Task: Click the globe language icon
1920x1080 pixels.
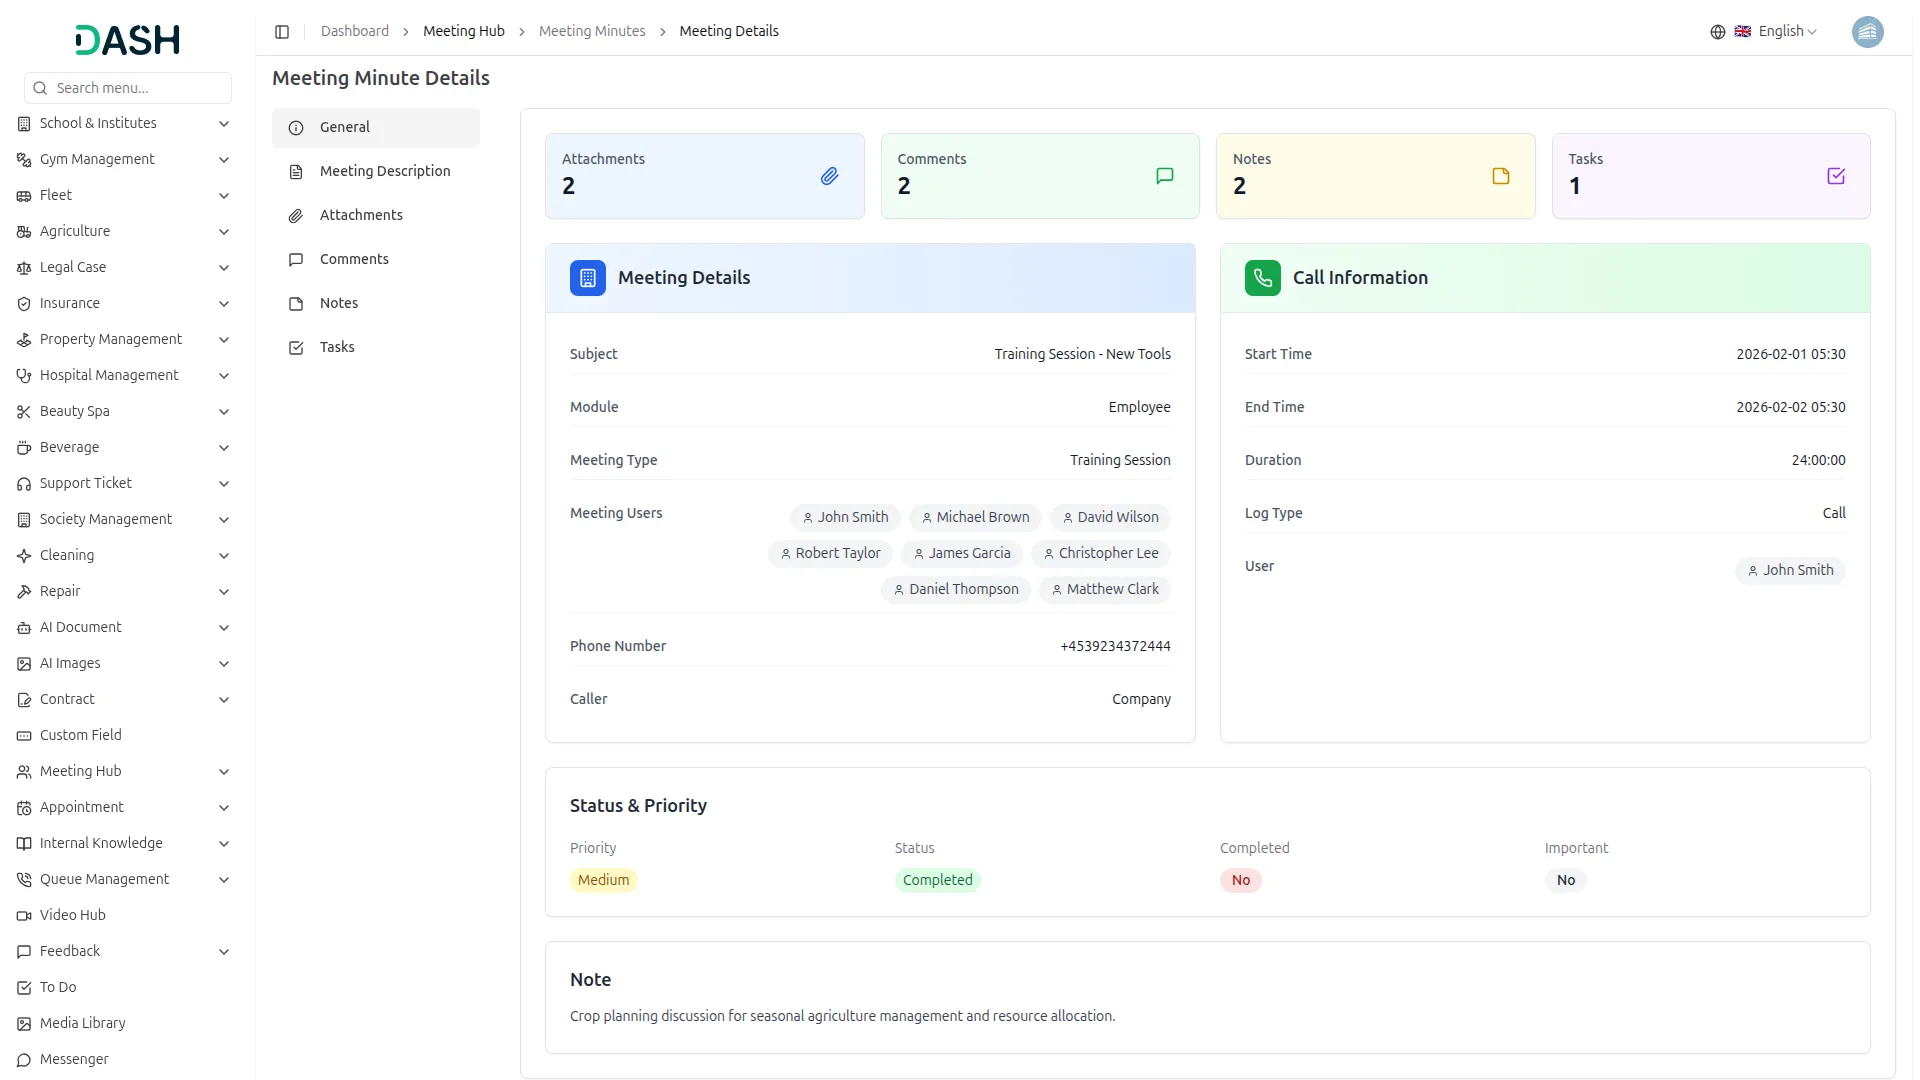Action: (1717, 32)
